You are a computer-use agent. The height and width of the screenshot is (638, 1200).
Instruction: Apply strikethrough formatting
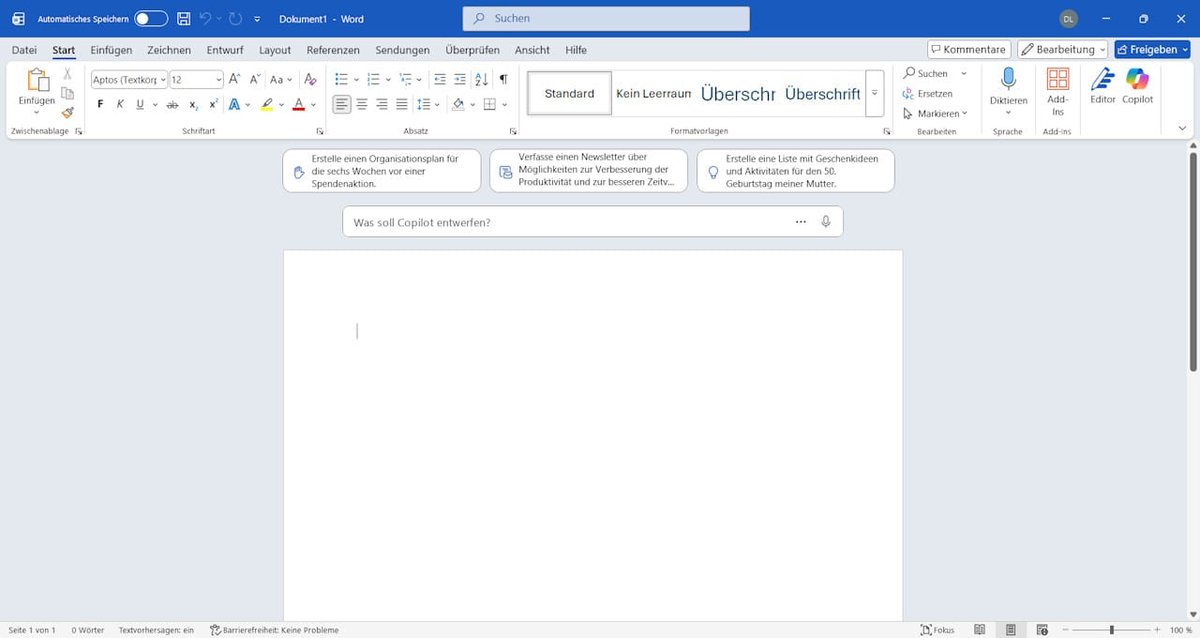point(172,104)
